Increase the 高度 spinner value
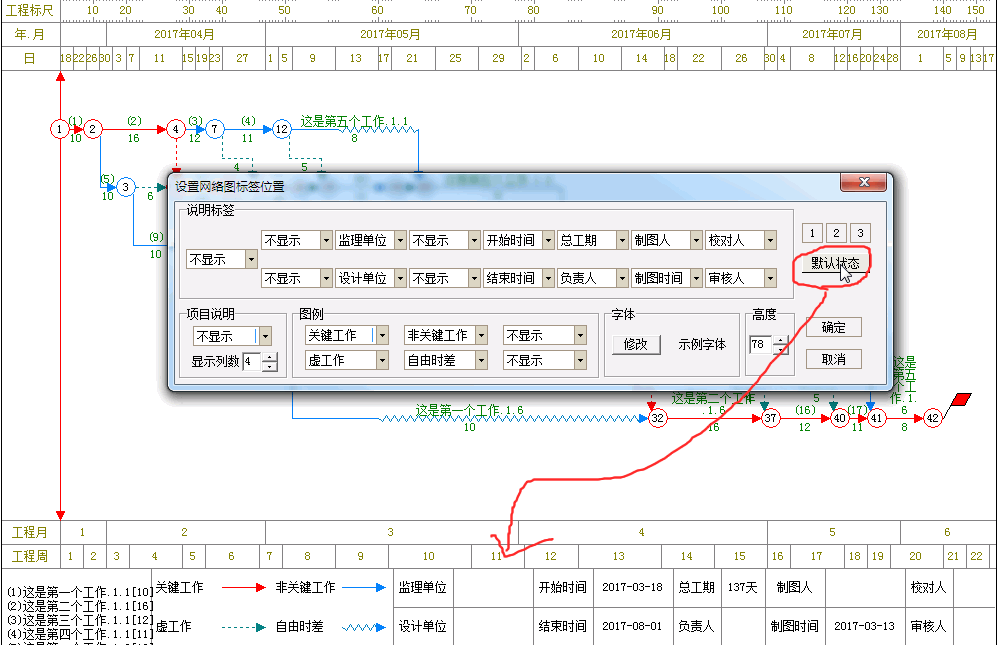 [780, 339]
